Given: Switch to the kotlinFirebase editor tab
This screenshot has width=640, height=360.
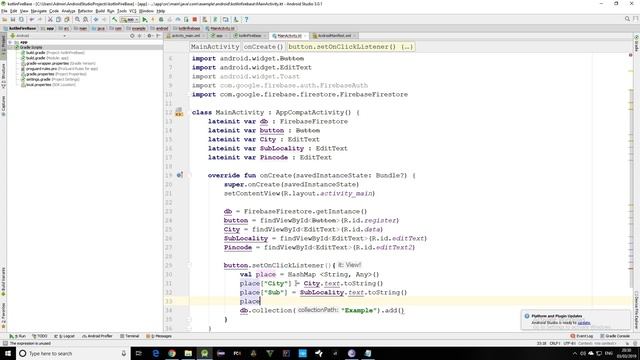Looking at the screenshot, I should (x=249, y=36).
